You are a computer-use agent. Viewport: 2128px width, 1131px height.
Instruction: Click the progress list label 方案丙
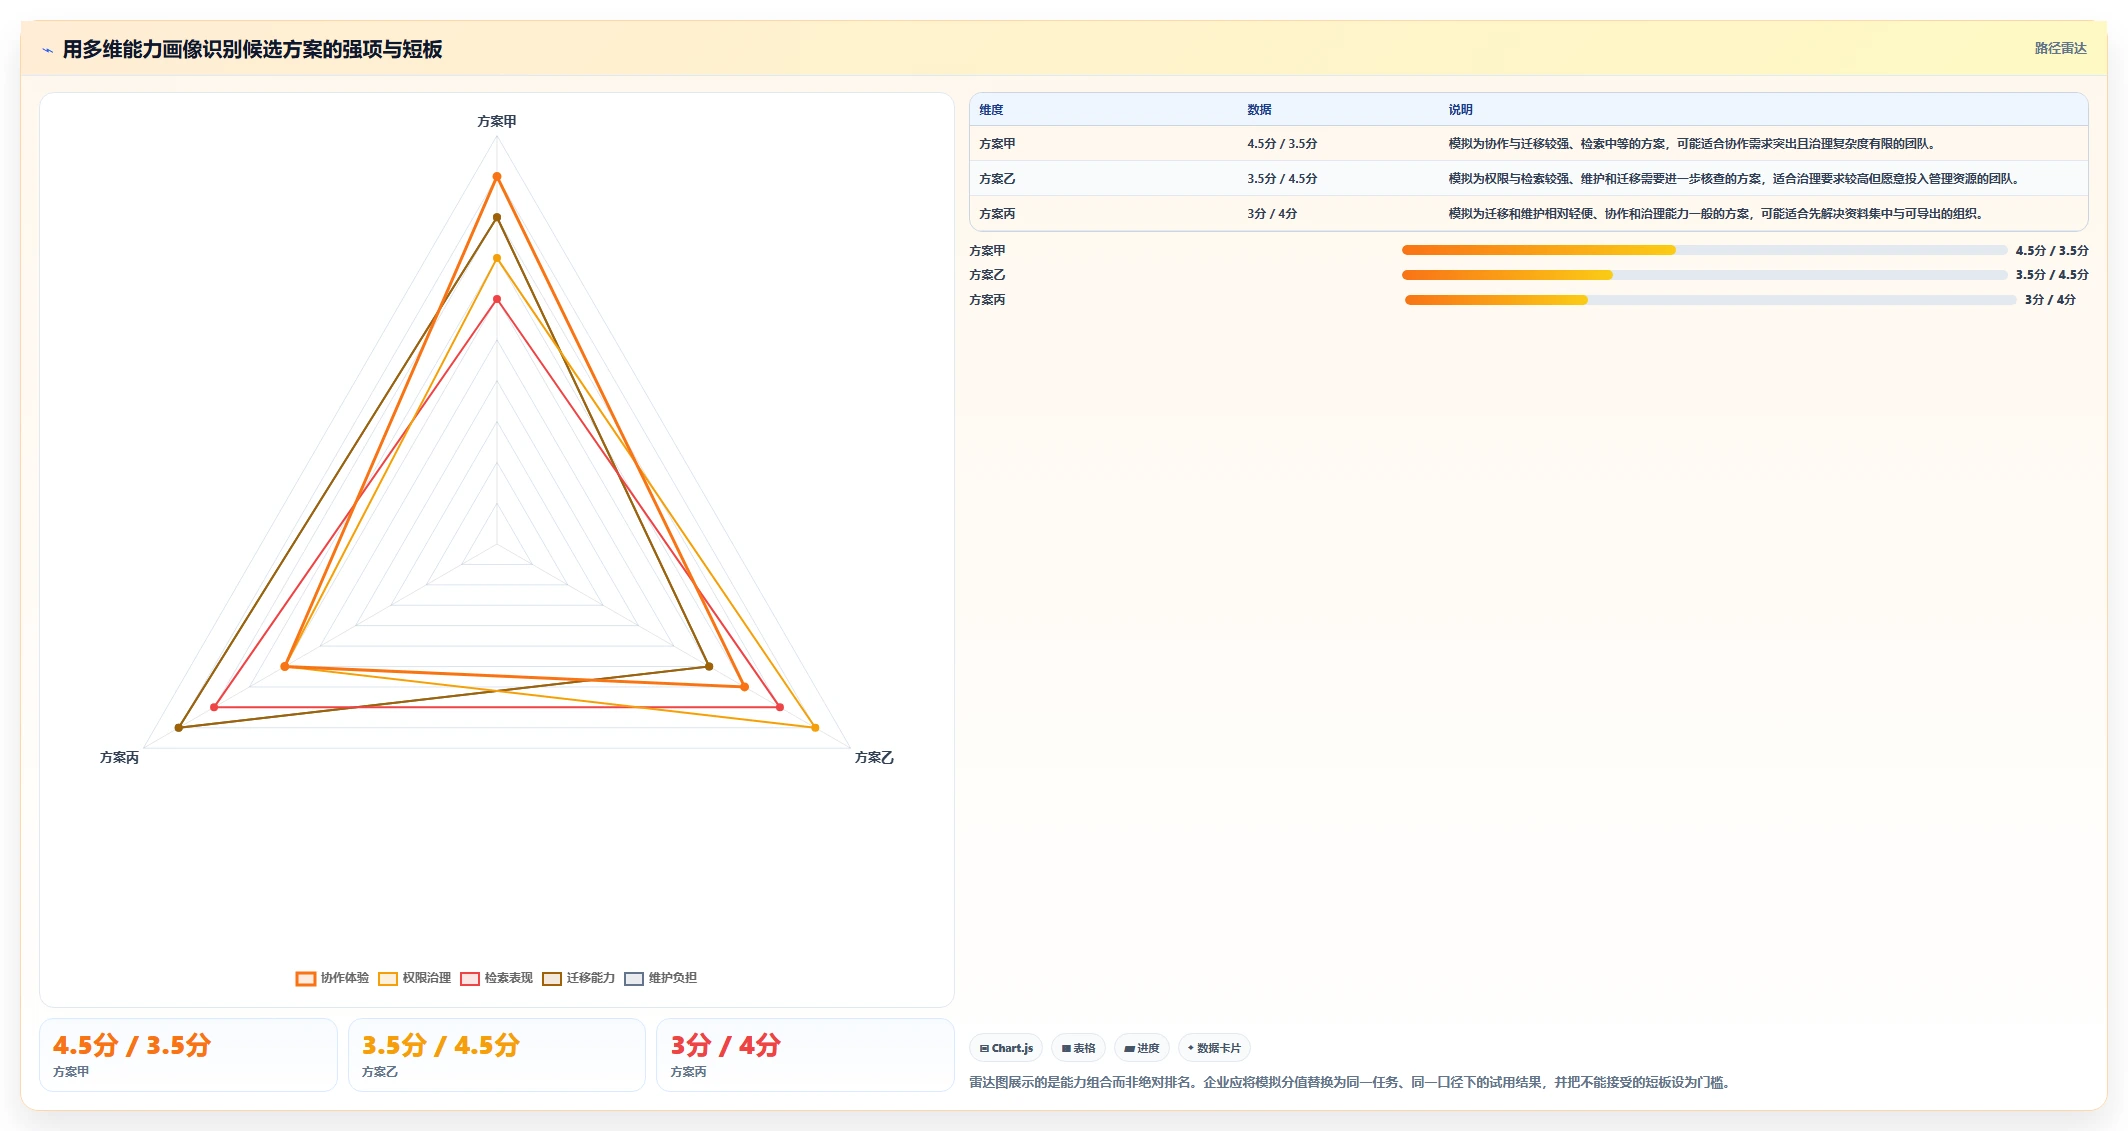(987, 300)
